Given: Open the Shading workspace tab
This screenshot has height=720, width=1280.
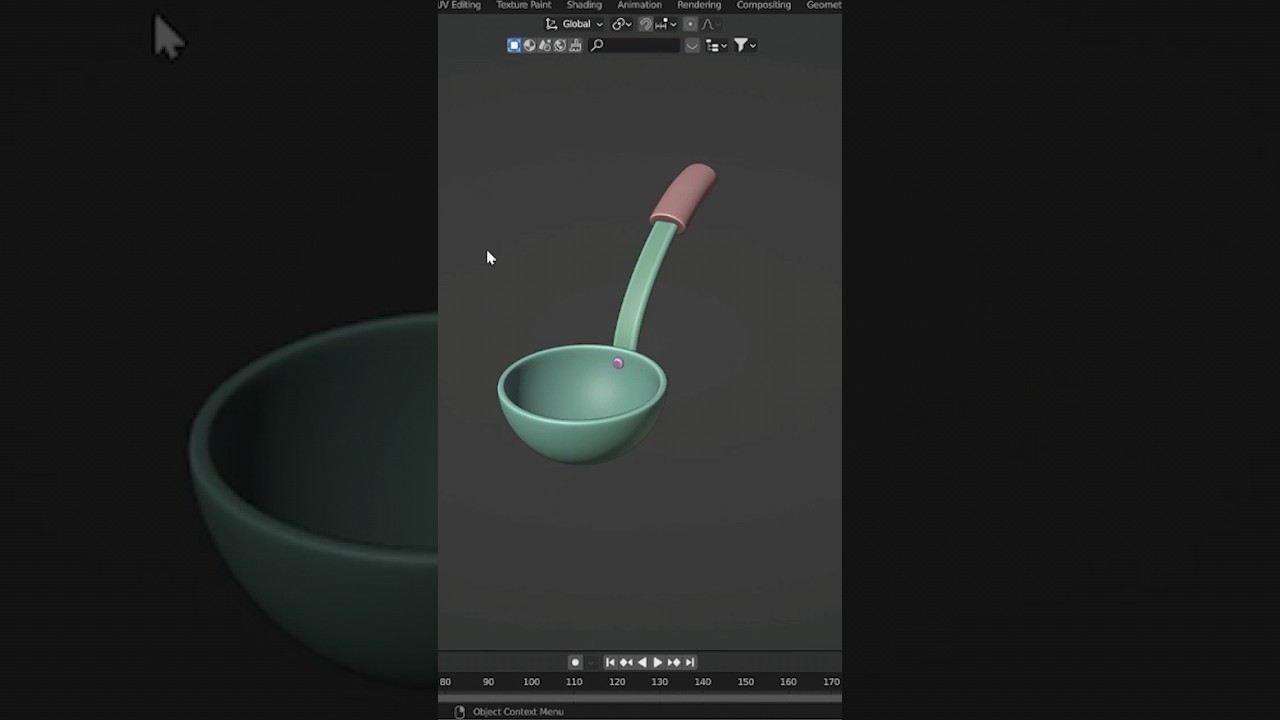Looking at the screenshot, I should (584, 5).
